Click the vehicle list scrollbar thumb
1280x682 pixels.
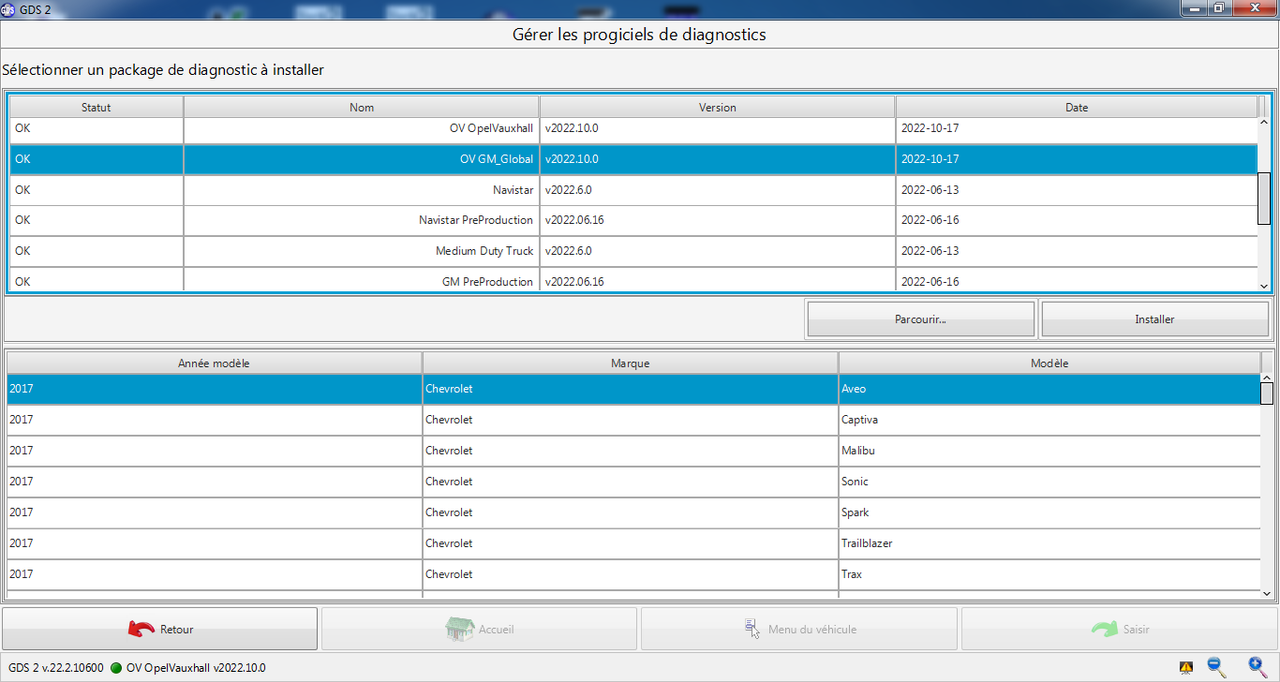tap(1267, 393)
